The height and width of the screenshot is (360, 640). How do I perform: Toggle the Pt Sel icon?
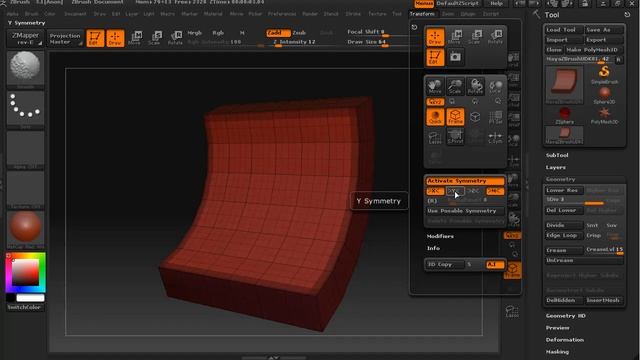(495, 117)
